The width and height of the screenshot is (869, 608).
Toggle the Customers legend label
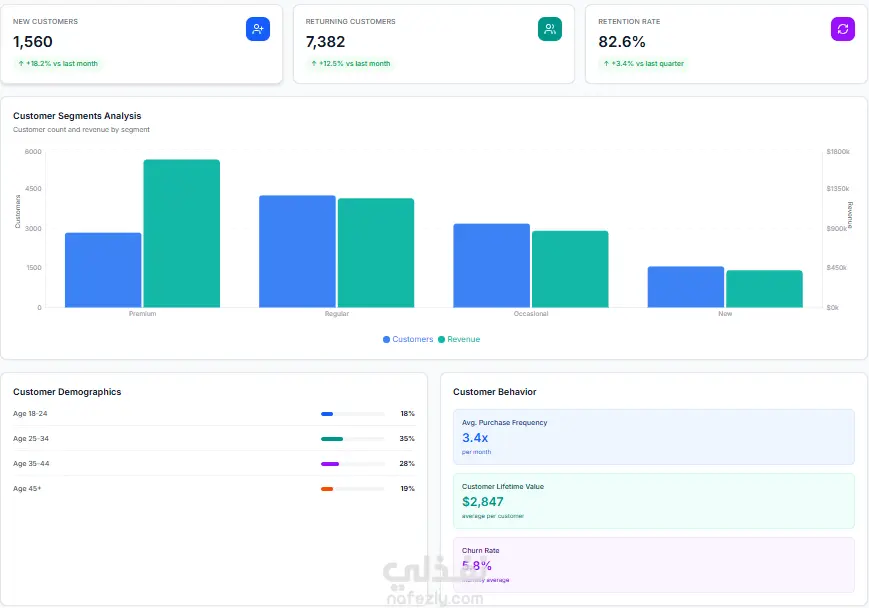tap(412, 339)
